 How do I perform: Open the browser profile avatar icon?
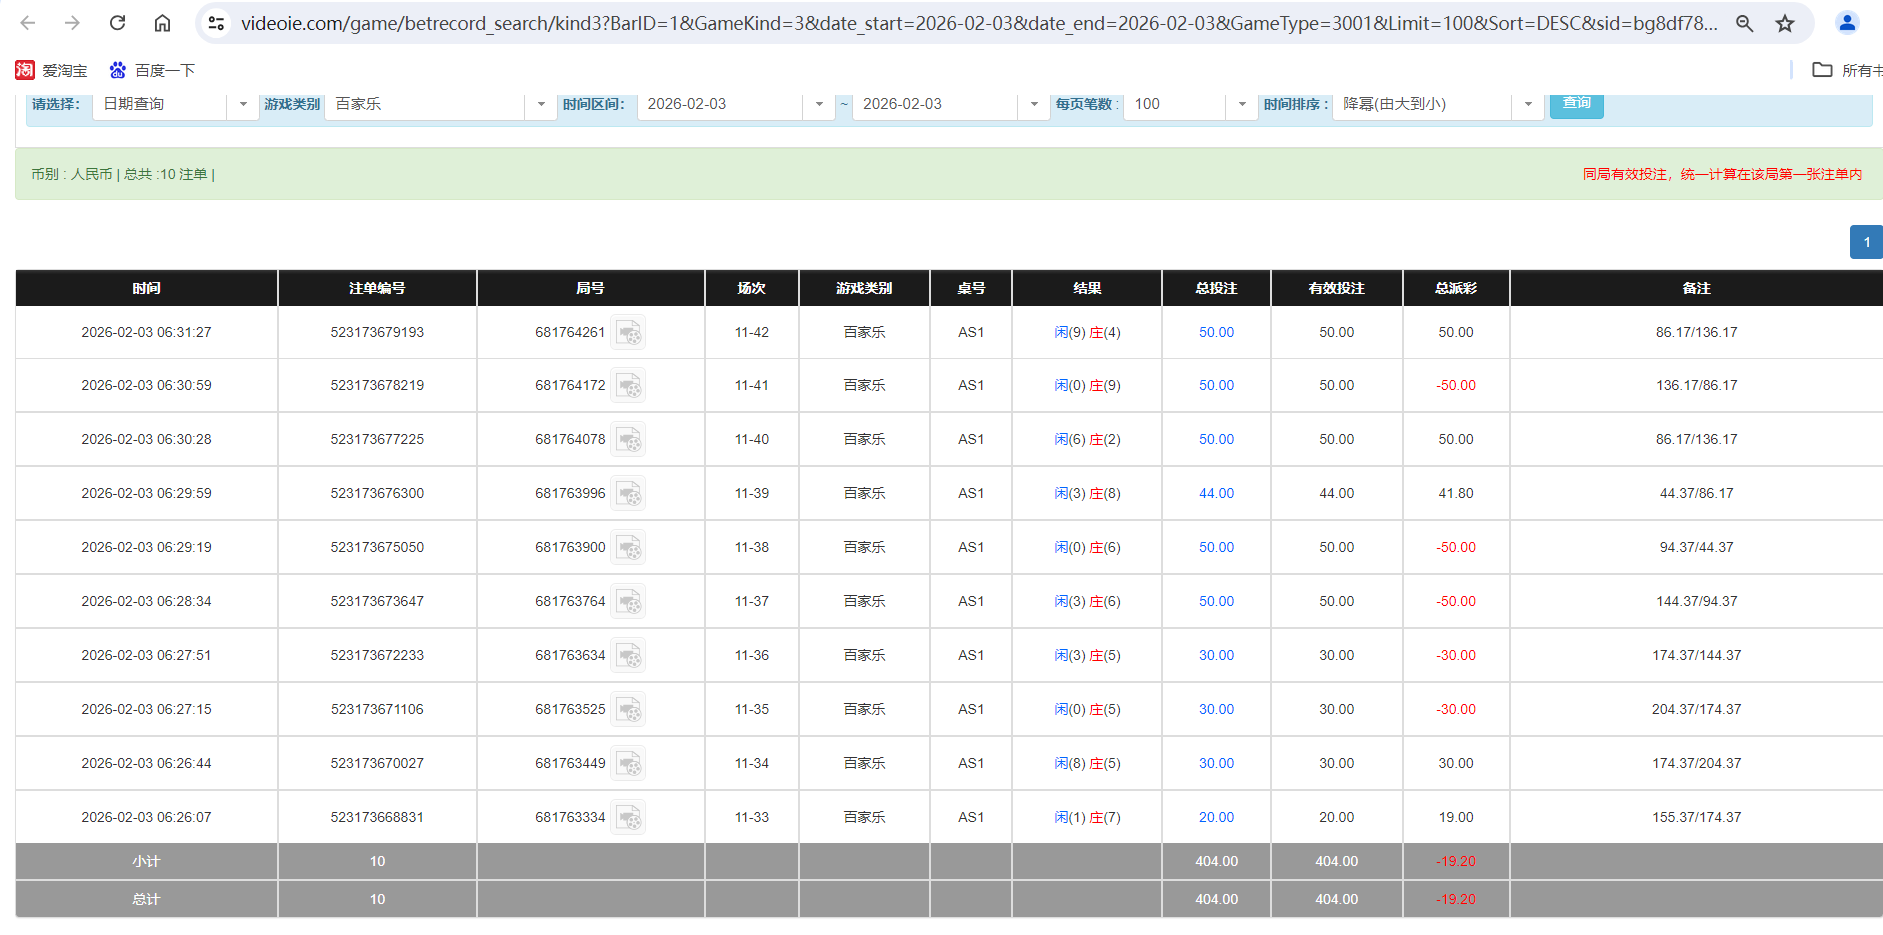click(1847, 23)
